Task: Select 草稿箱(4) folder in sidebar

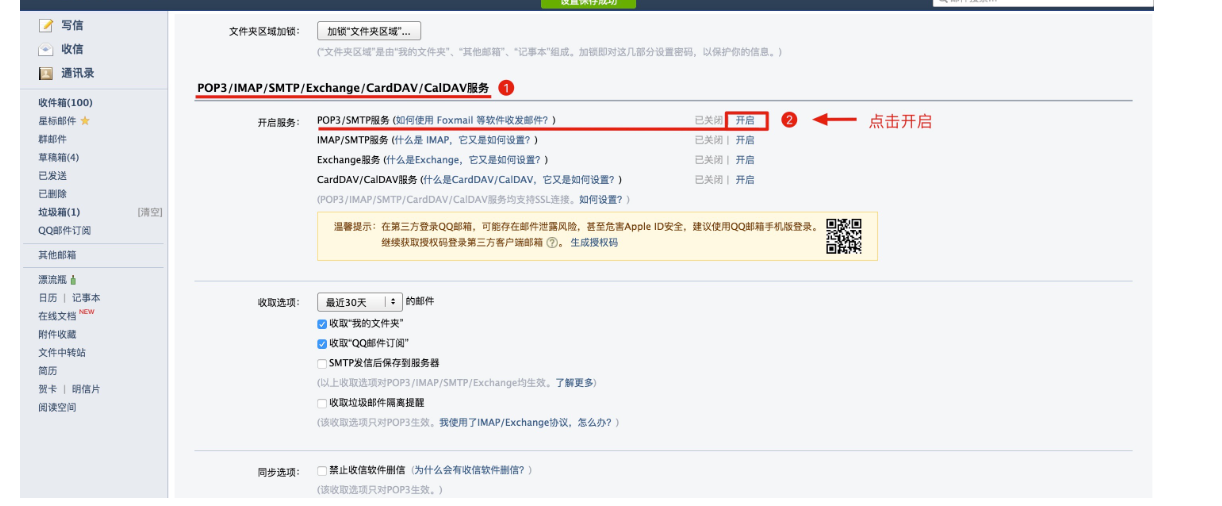Action: (x=58, y=158)
